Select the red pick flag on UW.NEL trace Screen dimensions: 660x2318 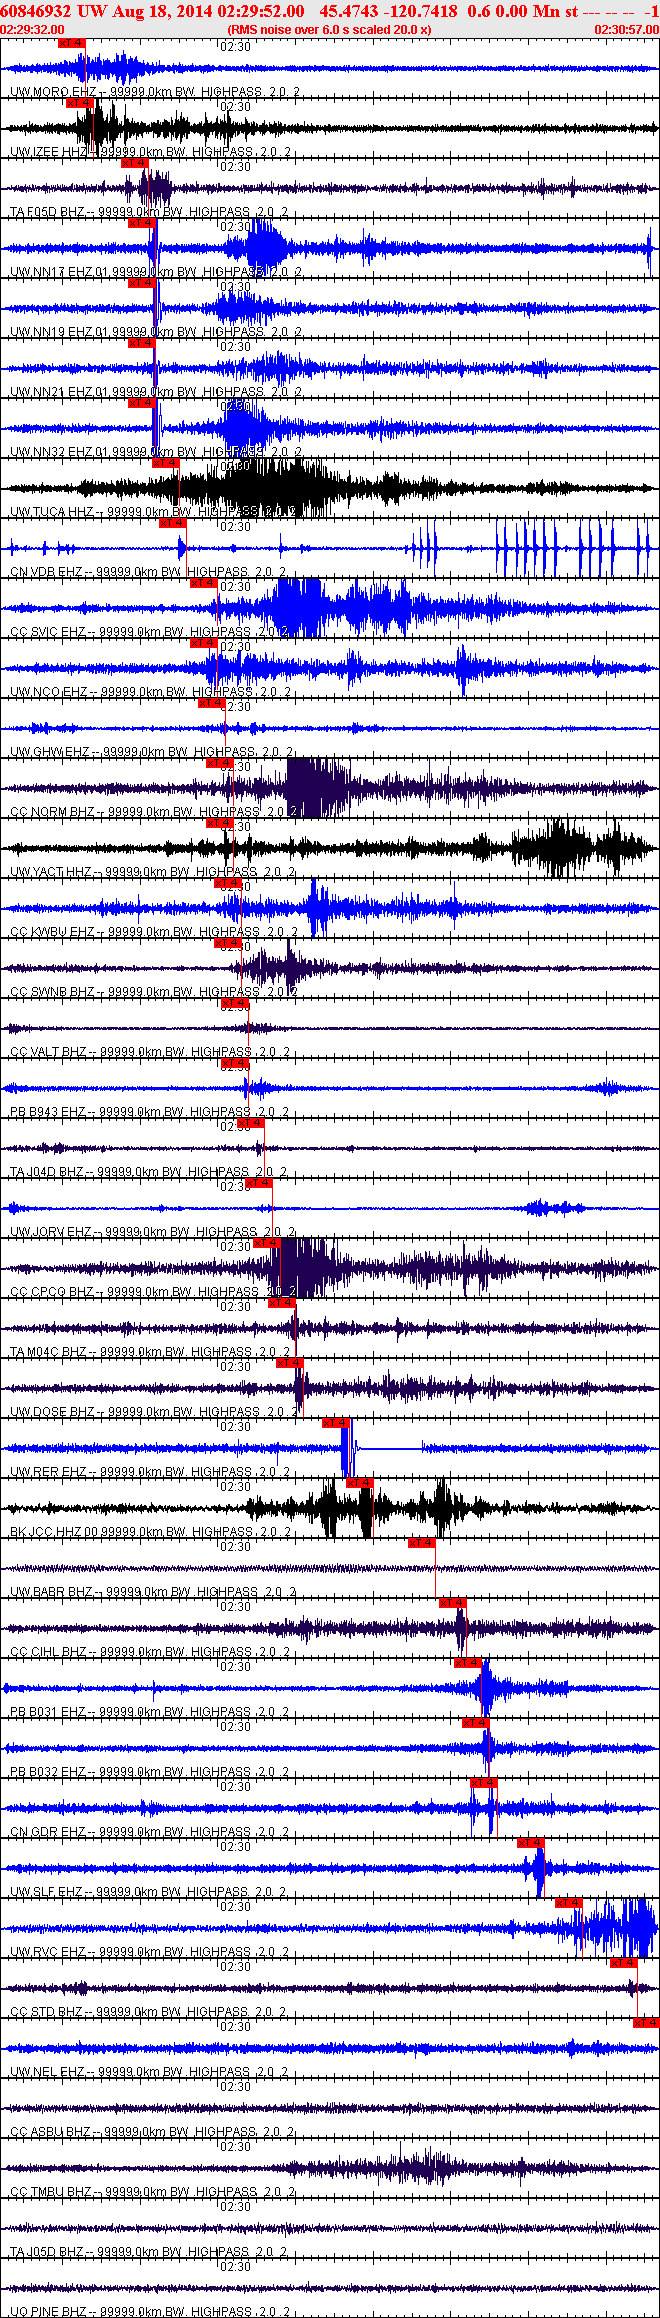(x=646, y=2023)
